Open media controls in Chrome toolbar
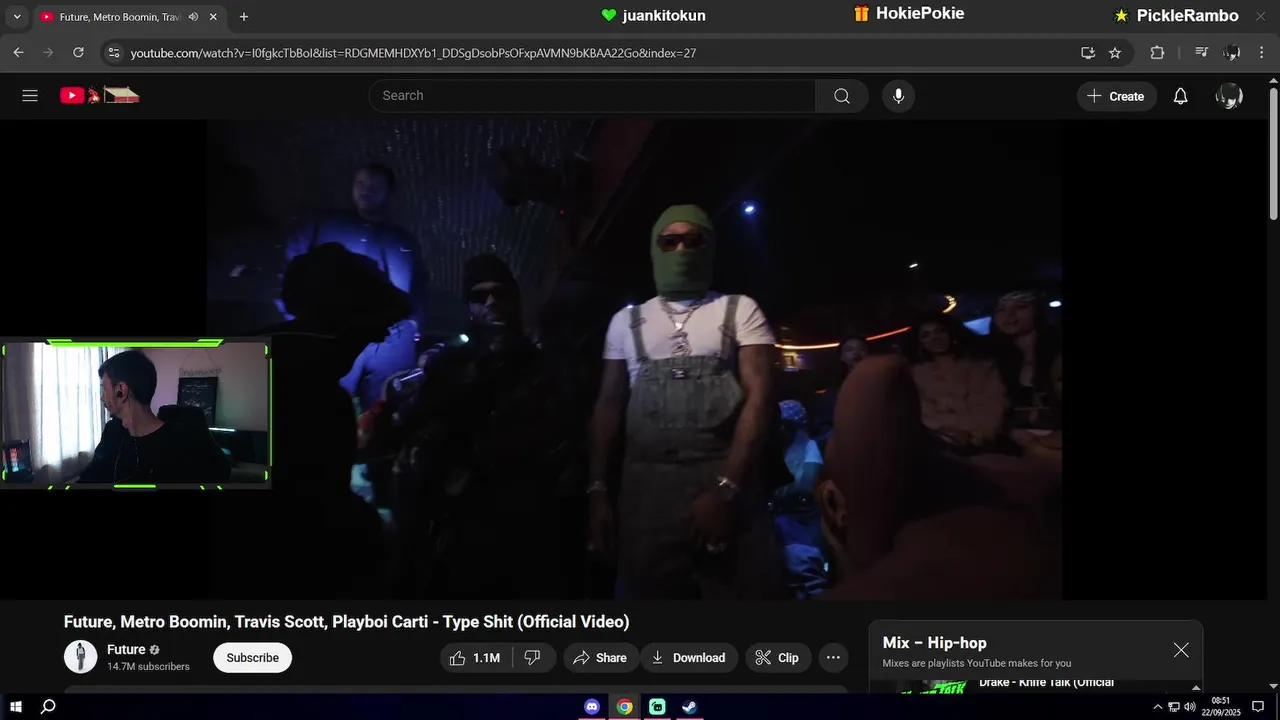This screenshot has height=720, width=1280. pyautogui.click(x=1202, y=53)
